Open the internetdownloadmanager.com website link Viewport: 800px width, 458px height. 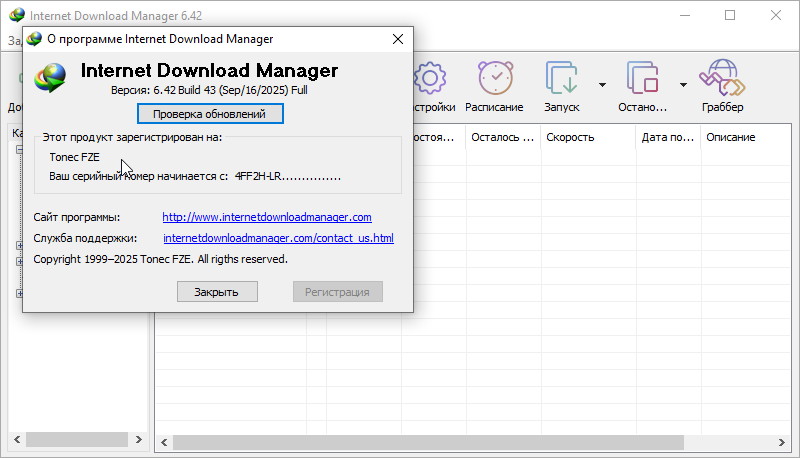[267, 217]
